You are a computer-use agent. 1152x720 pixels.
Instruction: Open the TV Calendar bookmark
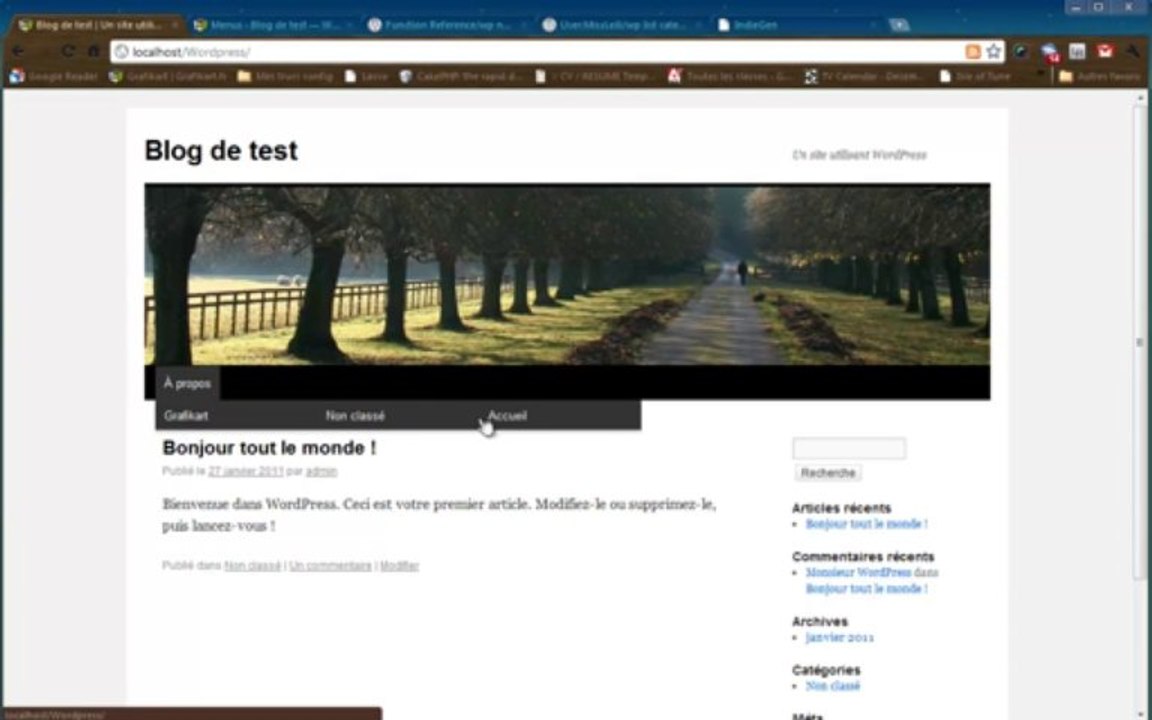864,76
